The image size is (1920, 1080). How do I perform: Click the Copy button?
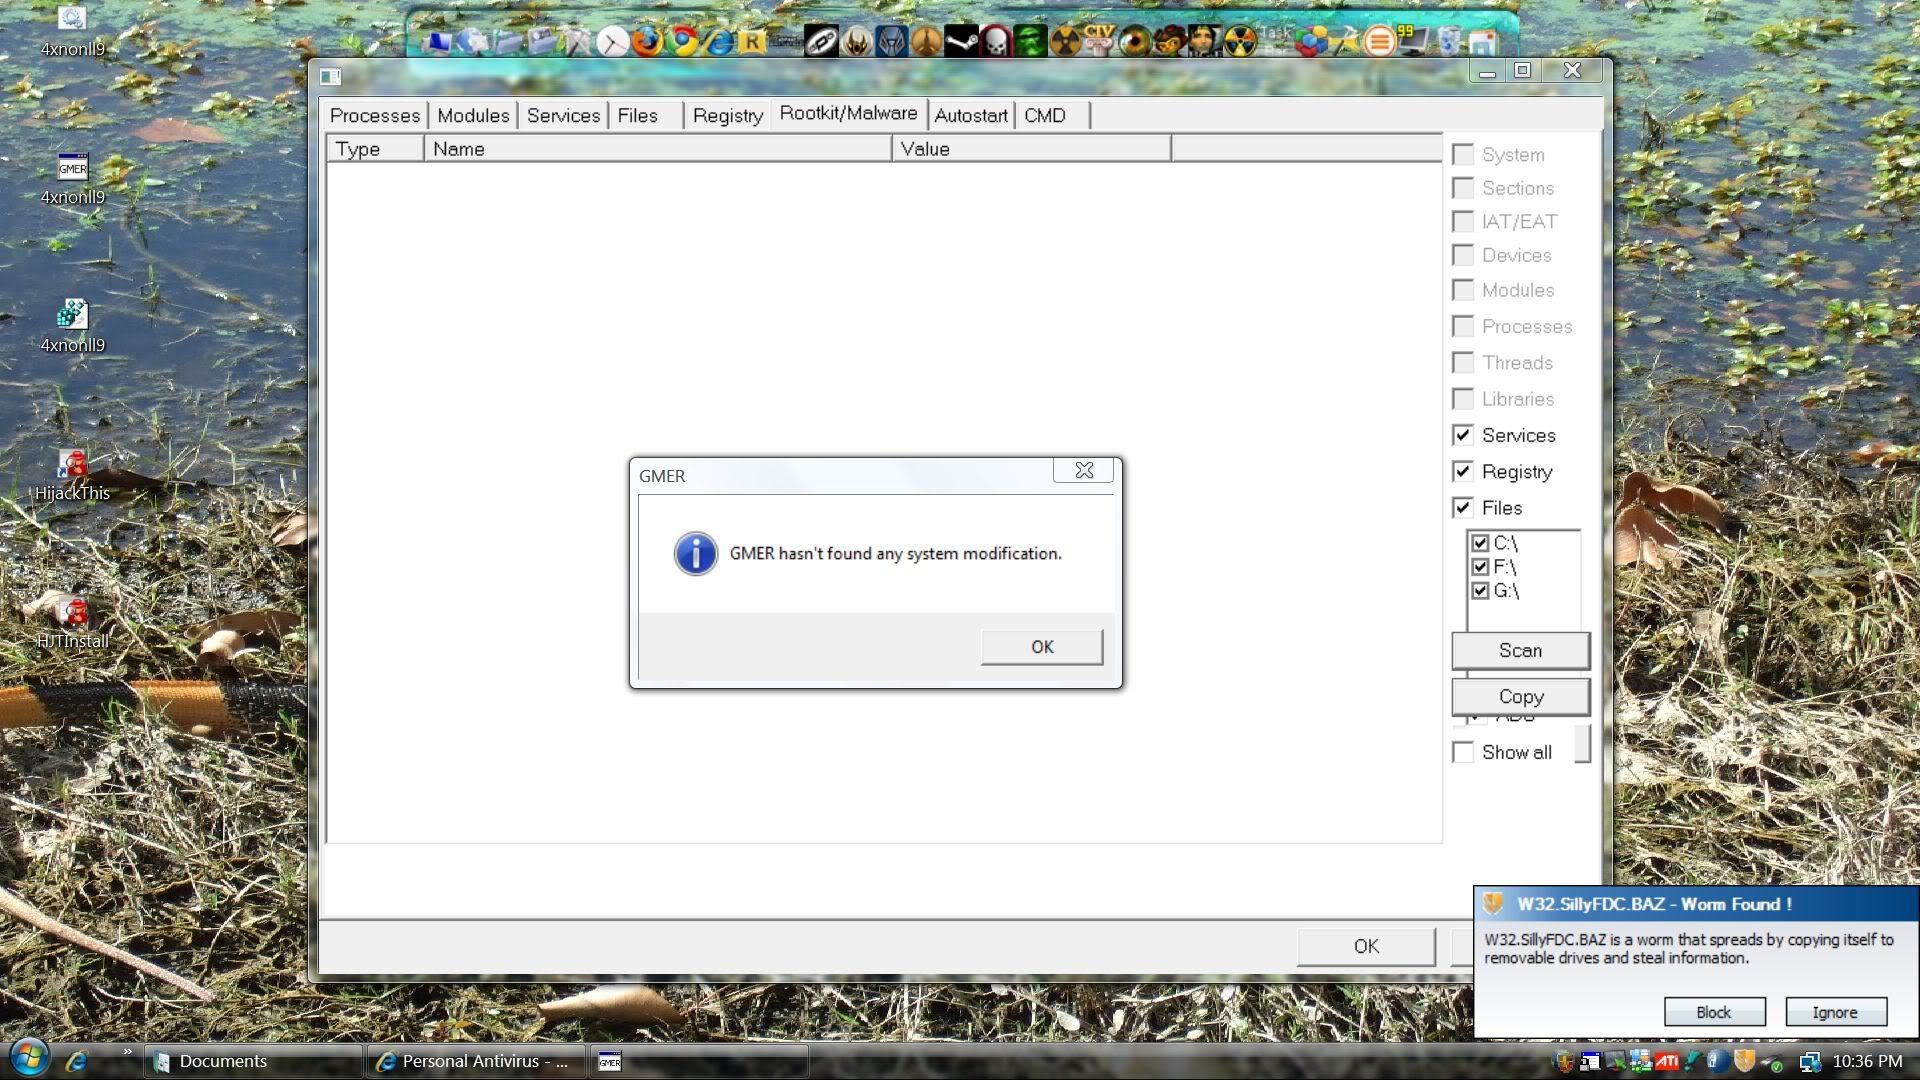[1520, 696]
